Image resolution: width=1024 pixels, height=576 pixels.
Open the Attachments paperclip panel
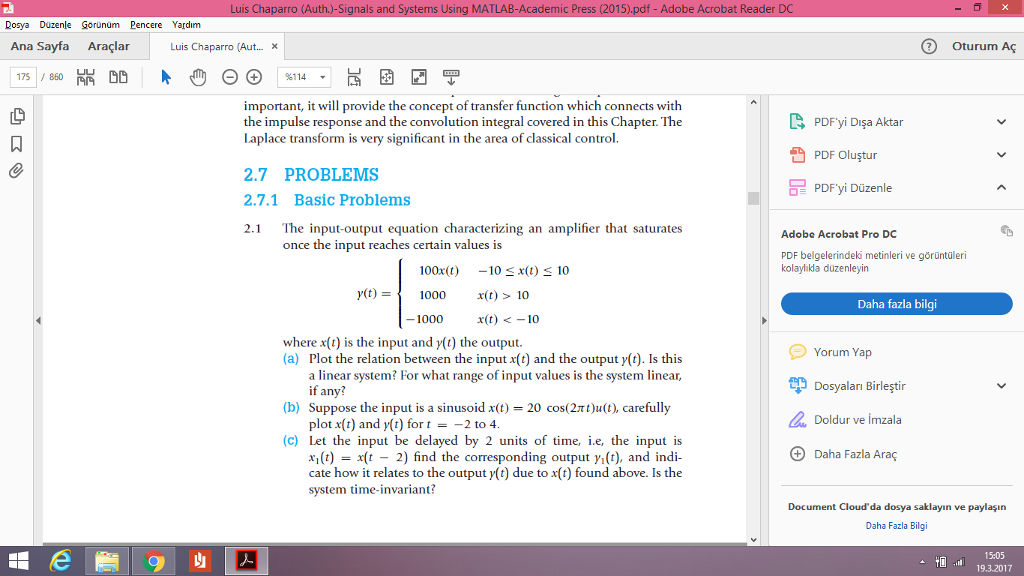tap(15, 168)
